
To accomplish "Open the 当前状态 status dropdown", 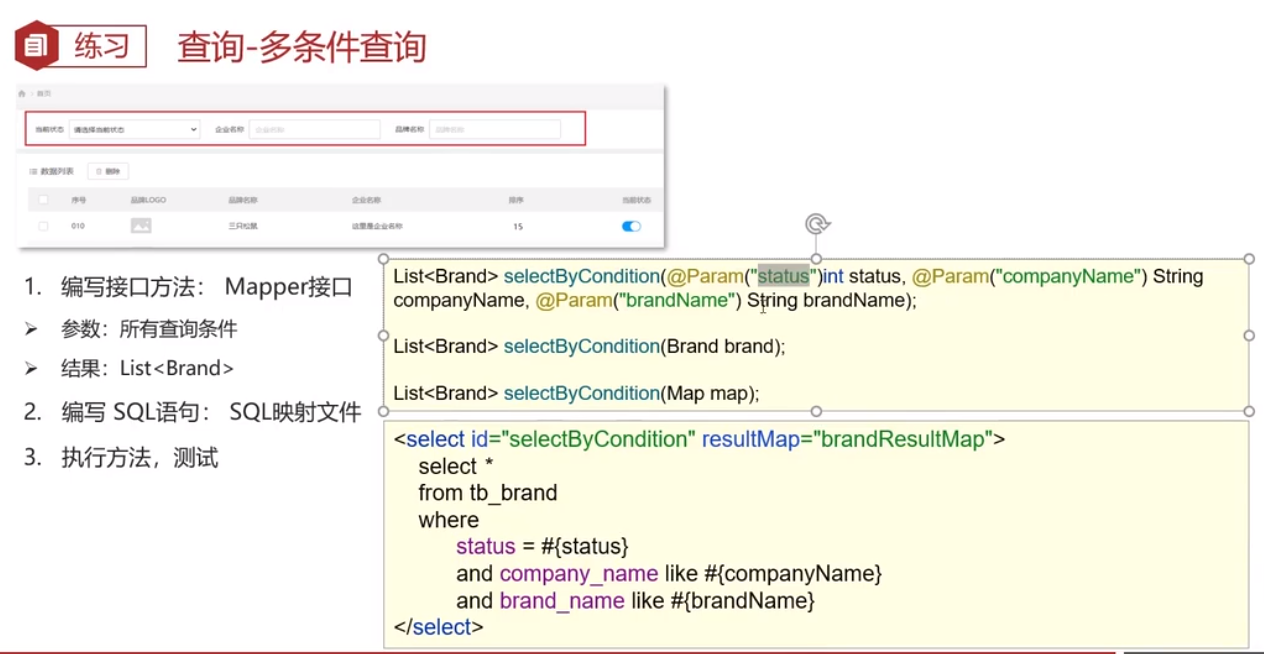I will coord(134,130).
